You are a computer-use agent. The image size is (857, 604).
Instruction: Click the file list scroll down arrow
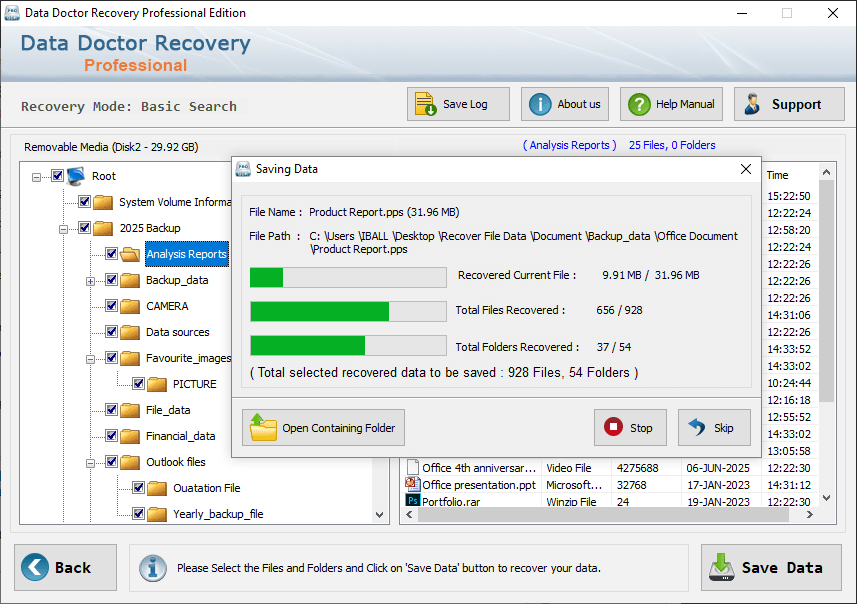826,497
